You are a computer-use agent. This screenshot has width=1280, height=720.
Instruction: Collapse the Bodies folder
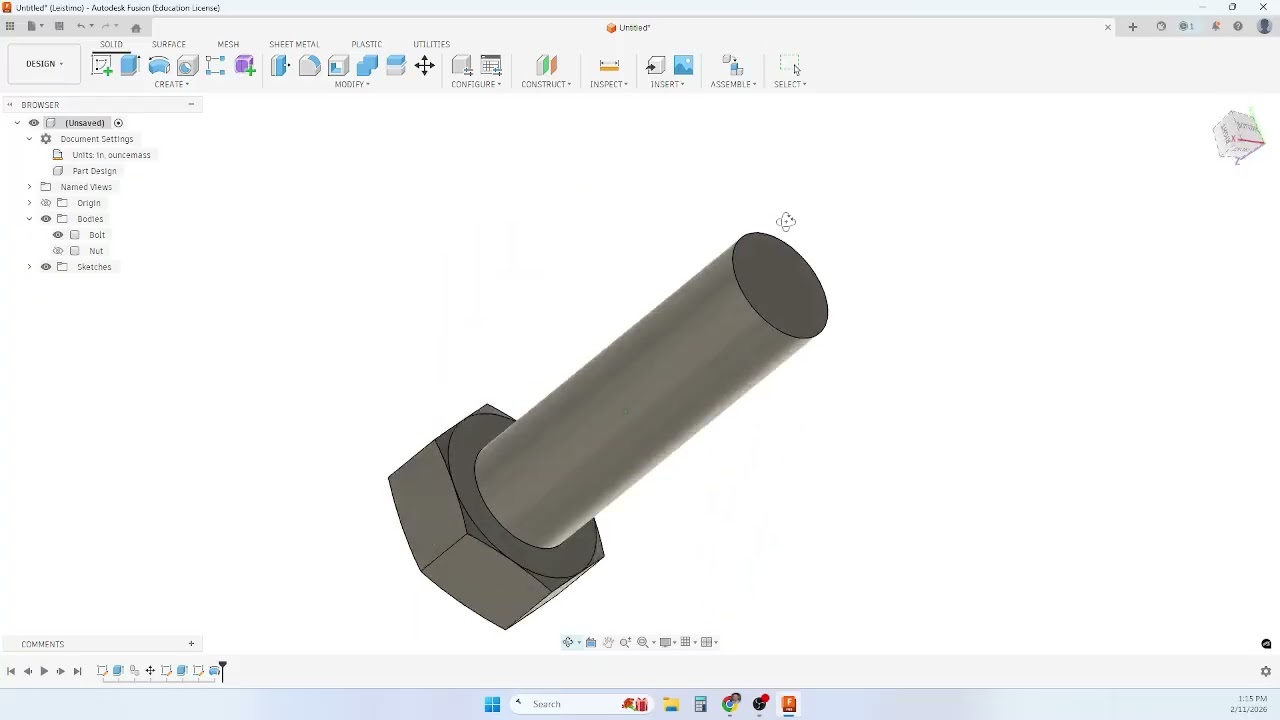pos(29,219)
